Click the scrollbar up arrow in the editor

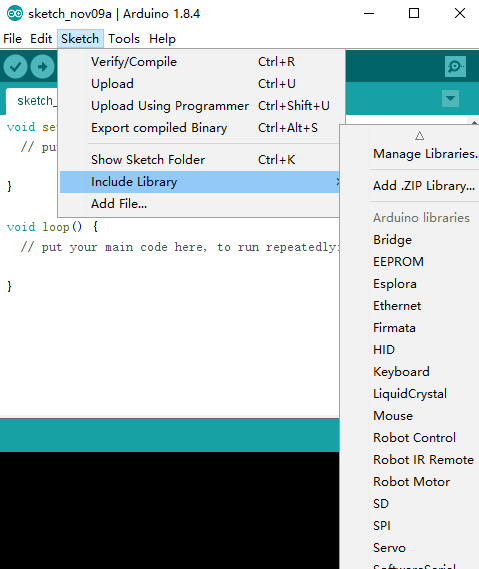tap(474, 122)
